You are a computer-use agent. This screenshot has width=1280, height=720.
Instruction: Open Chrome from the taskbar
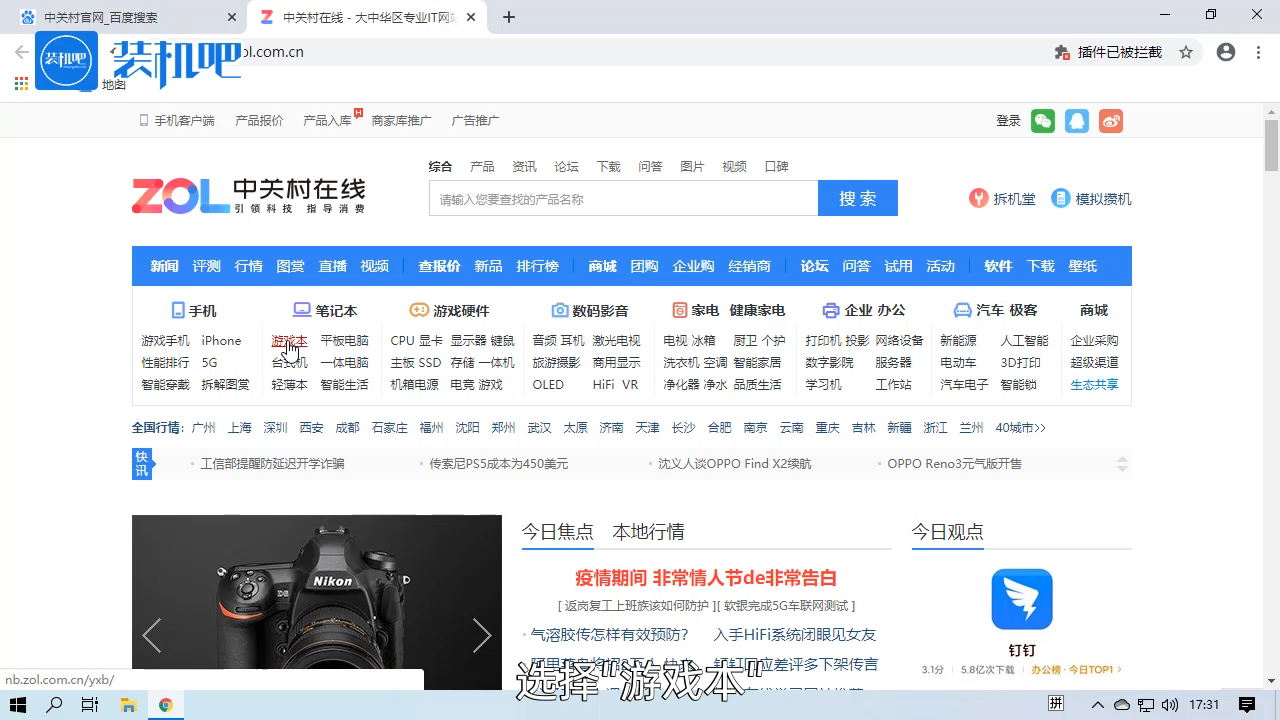click(166, 705)
